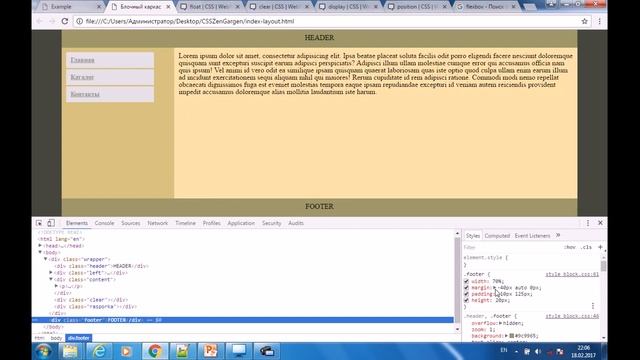Viewport: 640px width, 360px height.
Task: Collapse the body node in the DOM tree
Action: pyautogui.click(x=40, y=252)
